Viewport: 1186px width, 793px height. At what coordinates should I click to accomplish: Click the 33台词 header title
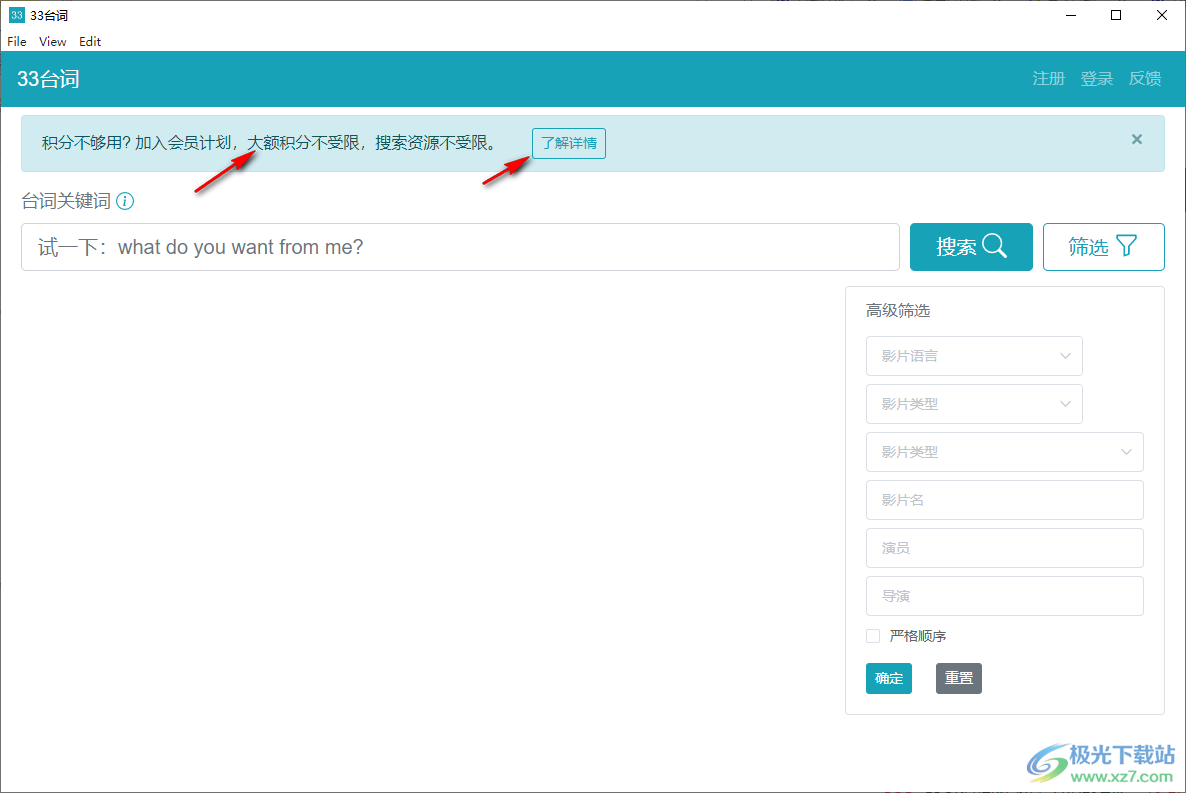click(48, 79)
